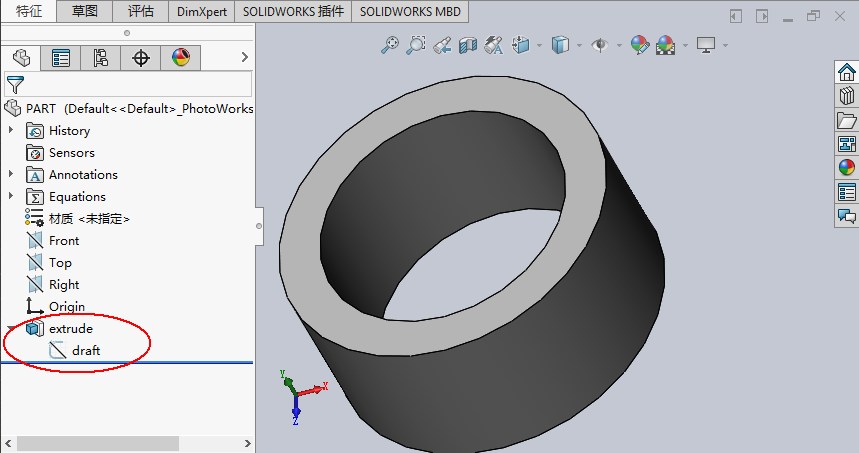The width and height of the screenshot is (859, 453).
Task: Click the expand-right panel button
Action: click(762, 16)
